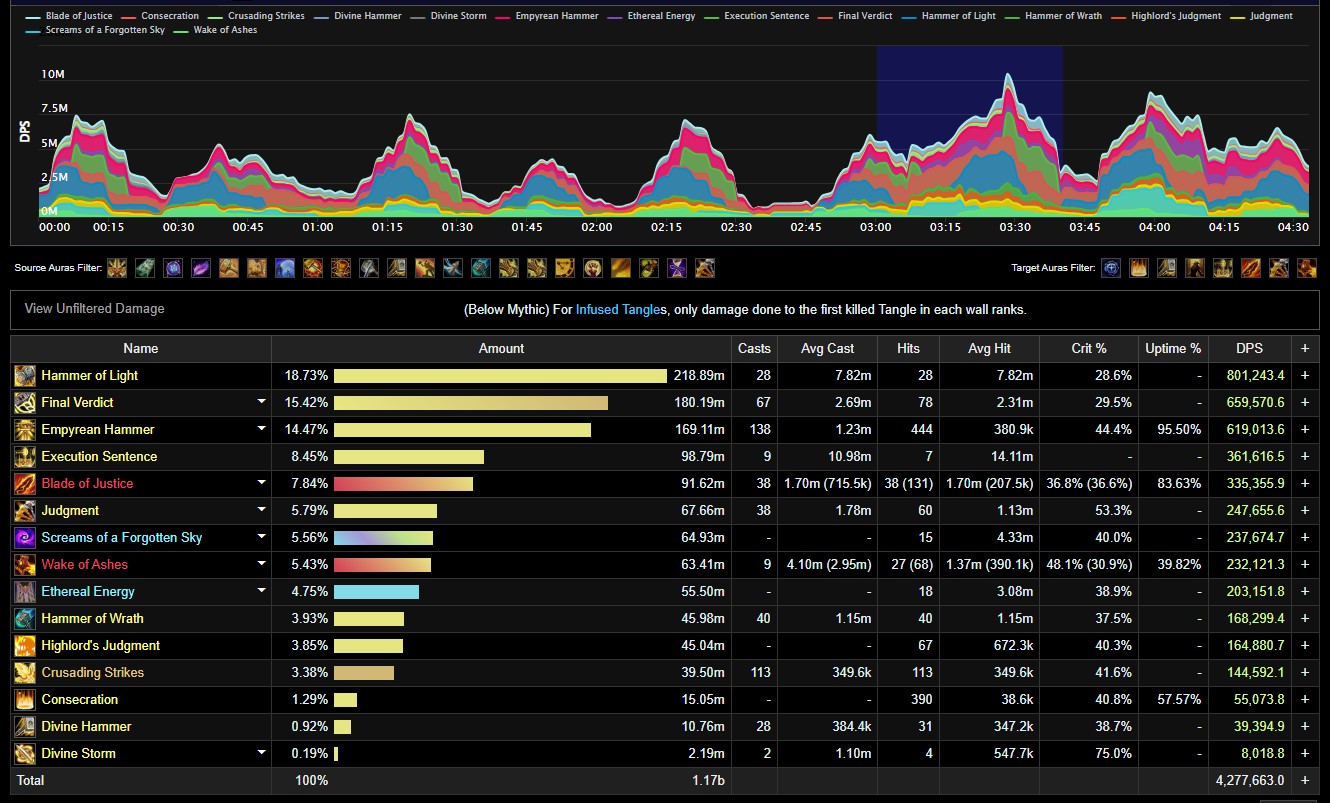This screenshot has height=803, width=1330.
Task: Click the 02:00 label on chart time axis
Action: point(597,228)
